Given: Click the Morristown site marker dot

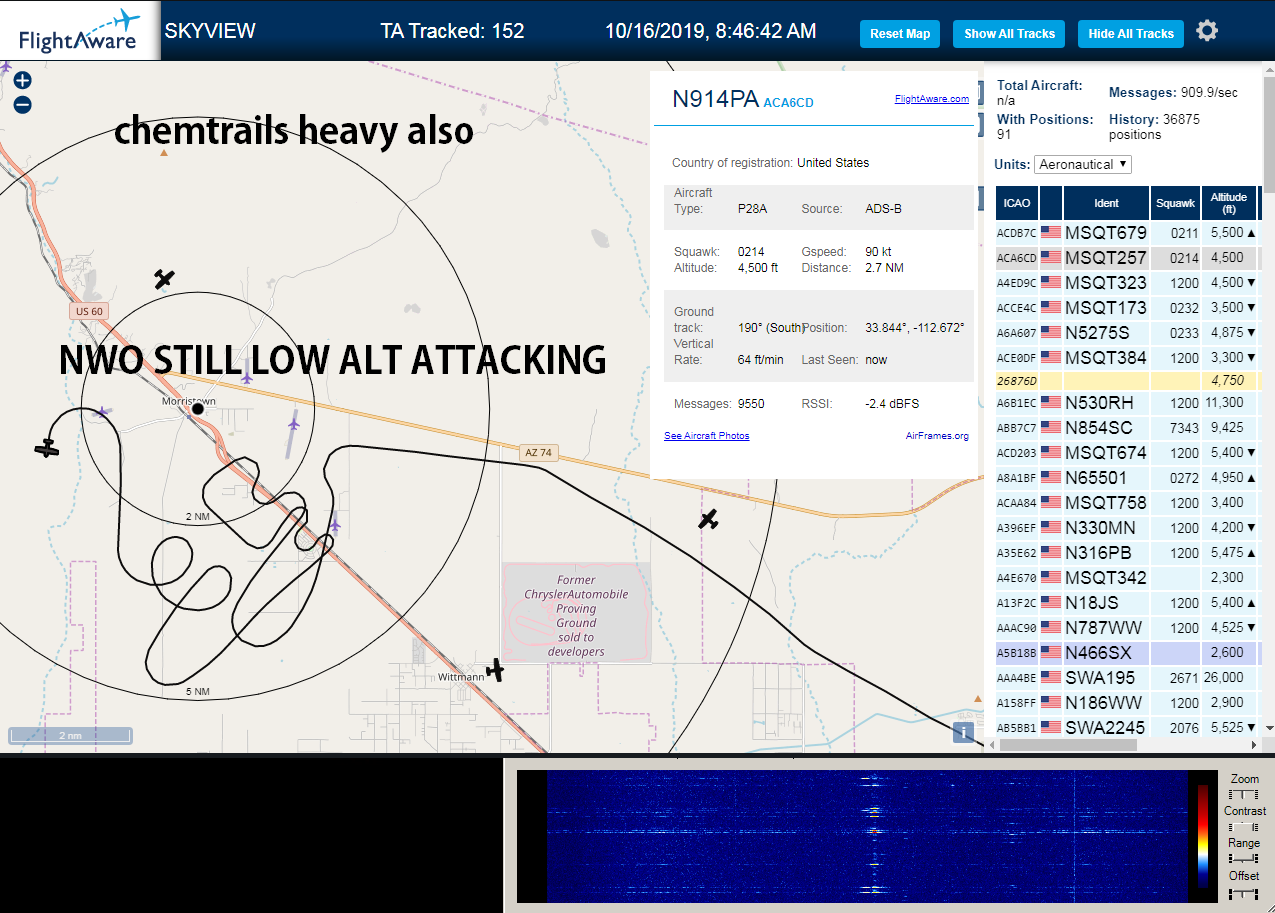Looking at the screenshot, I should click(x=198, y=409).
